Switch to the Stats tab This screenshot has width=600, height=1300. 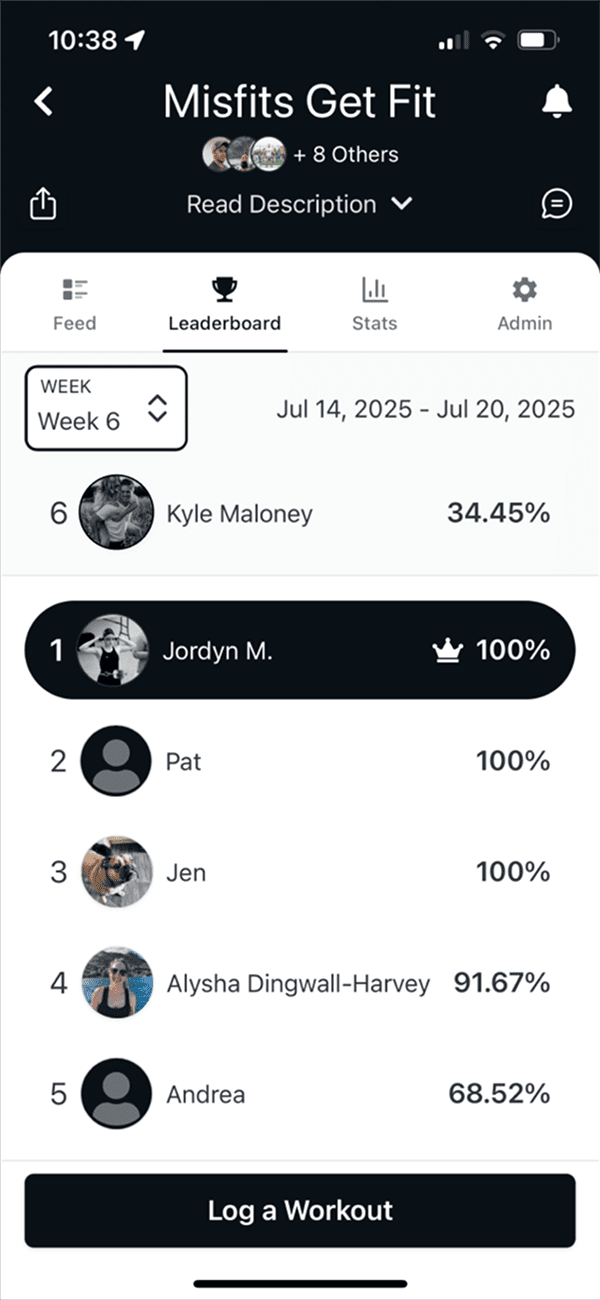point(374,303)
